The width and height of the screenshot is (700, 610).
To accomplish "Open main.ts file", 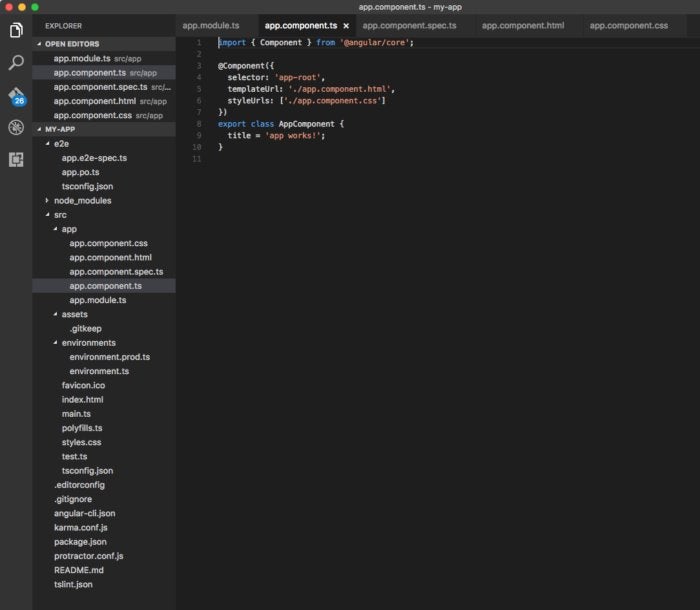I will [104, 414].
